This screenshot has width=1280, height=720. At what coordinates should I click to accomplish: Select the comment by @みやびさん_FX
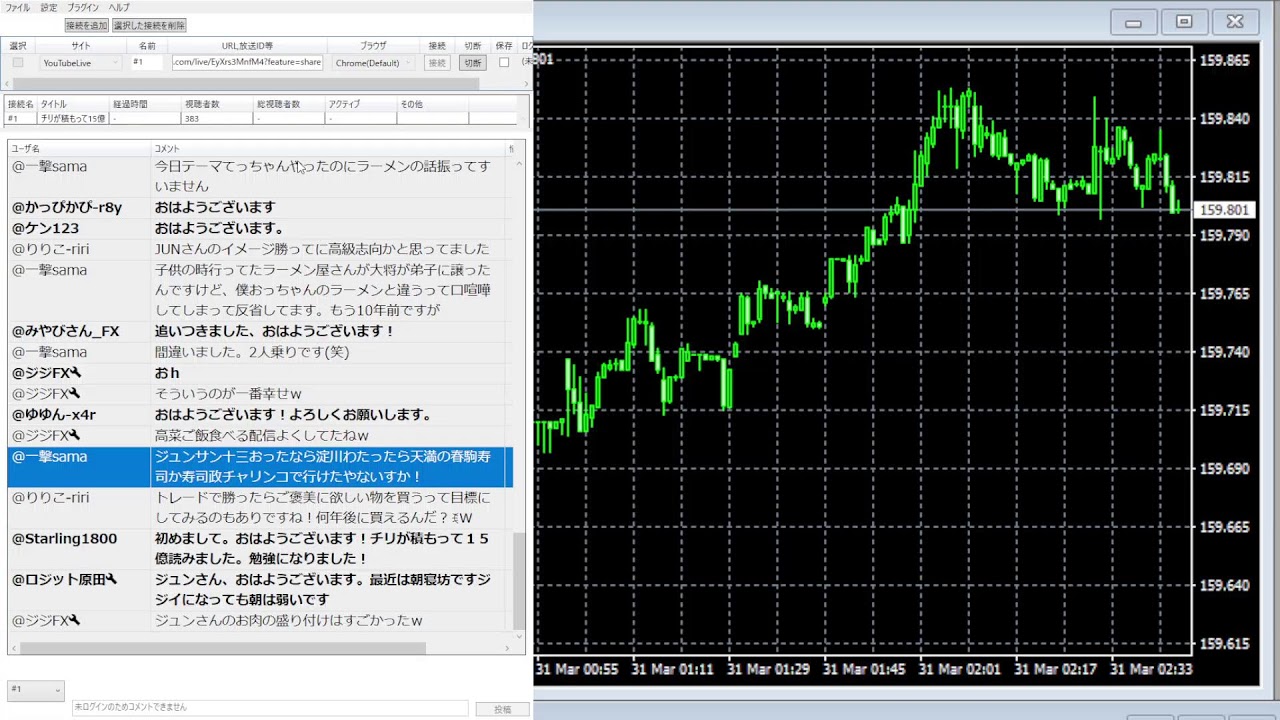pos(260,331)
